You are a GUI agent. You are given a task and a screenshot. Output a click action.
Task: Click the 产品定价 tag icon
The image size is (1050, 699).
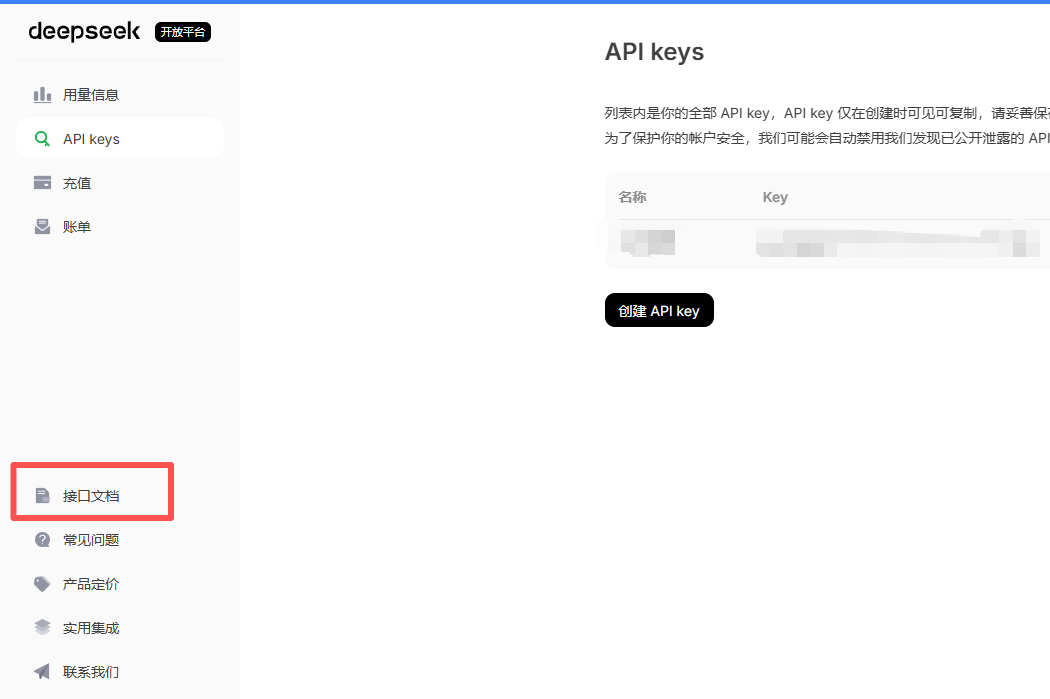point(42,584)
